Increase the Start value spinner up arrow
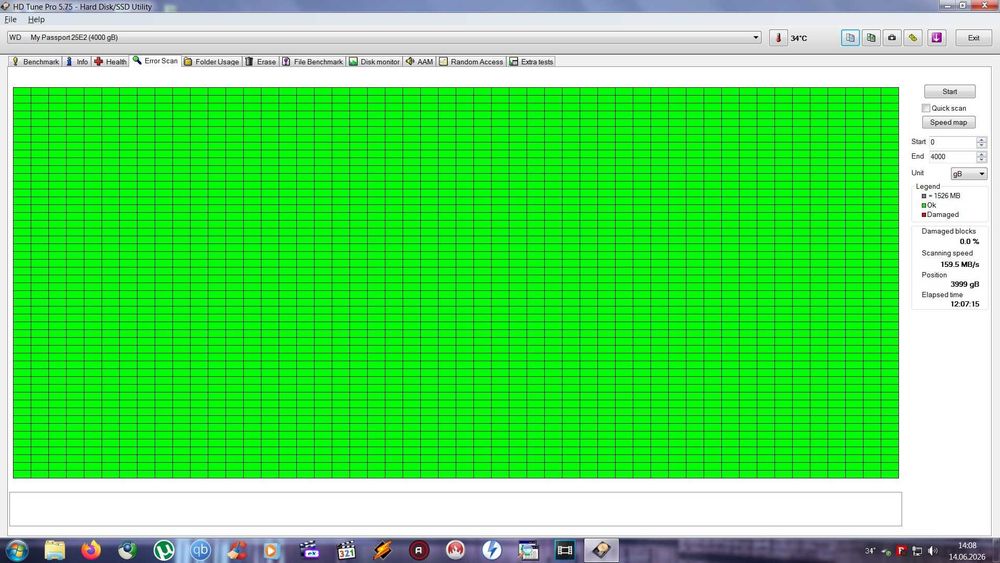1000x563 pixels. click(982, 139)
